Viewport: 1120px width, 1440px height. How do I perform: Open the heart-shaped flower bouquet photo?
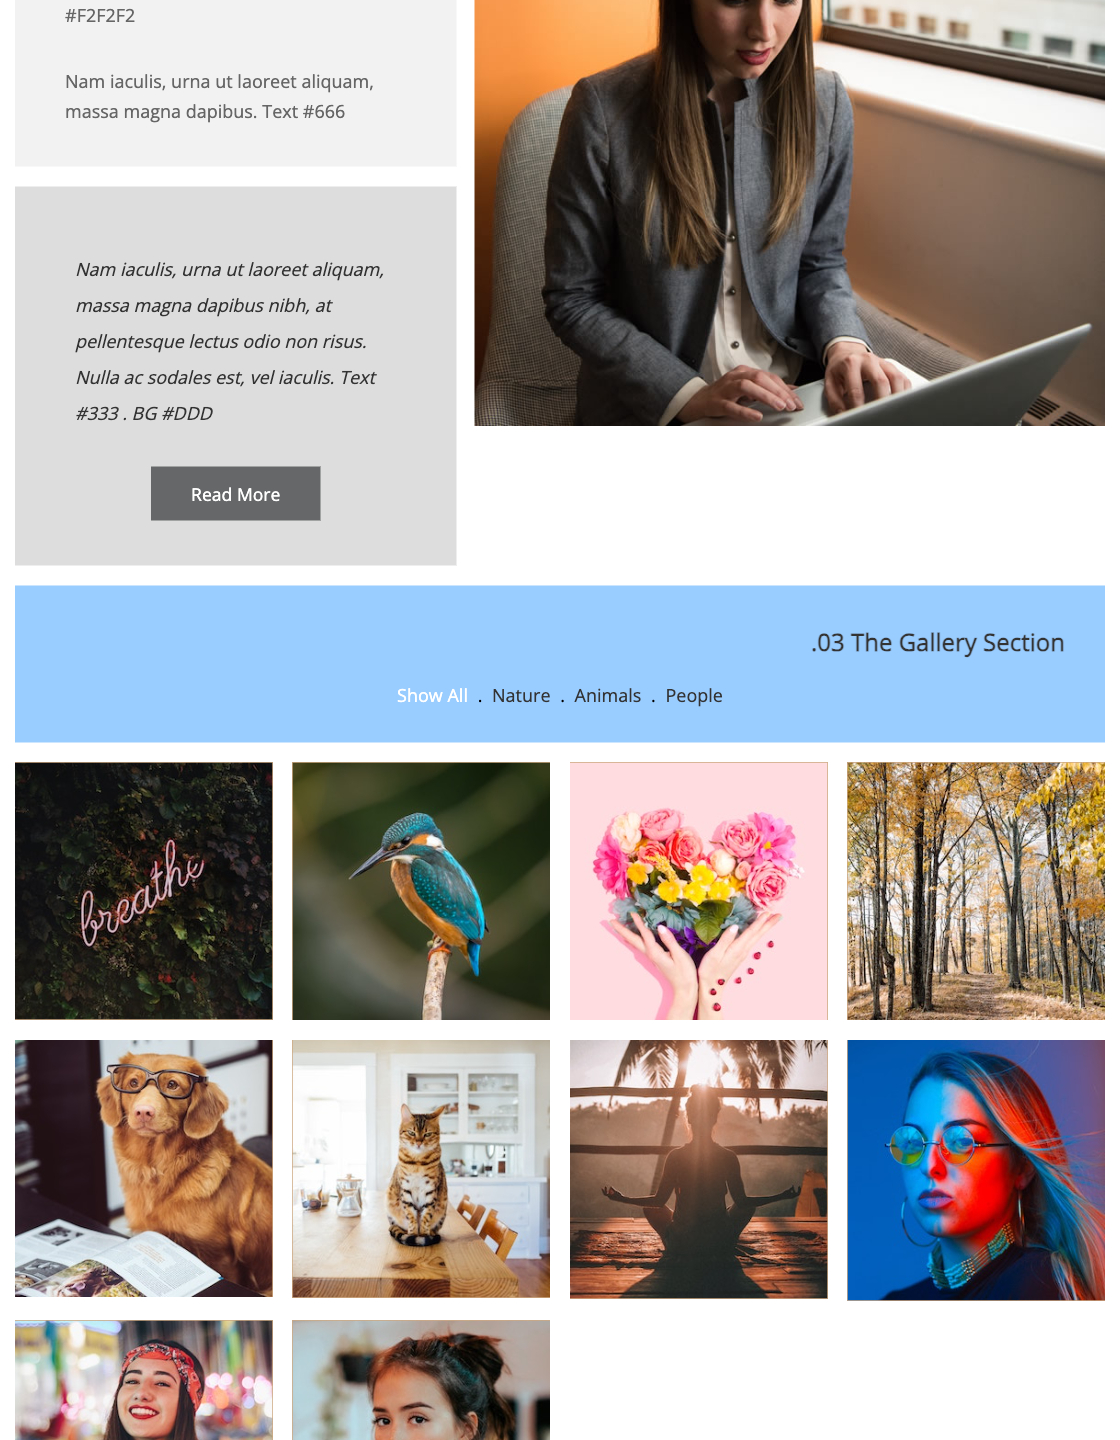[x=699, y=891]
